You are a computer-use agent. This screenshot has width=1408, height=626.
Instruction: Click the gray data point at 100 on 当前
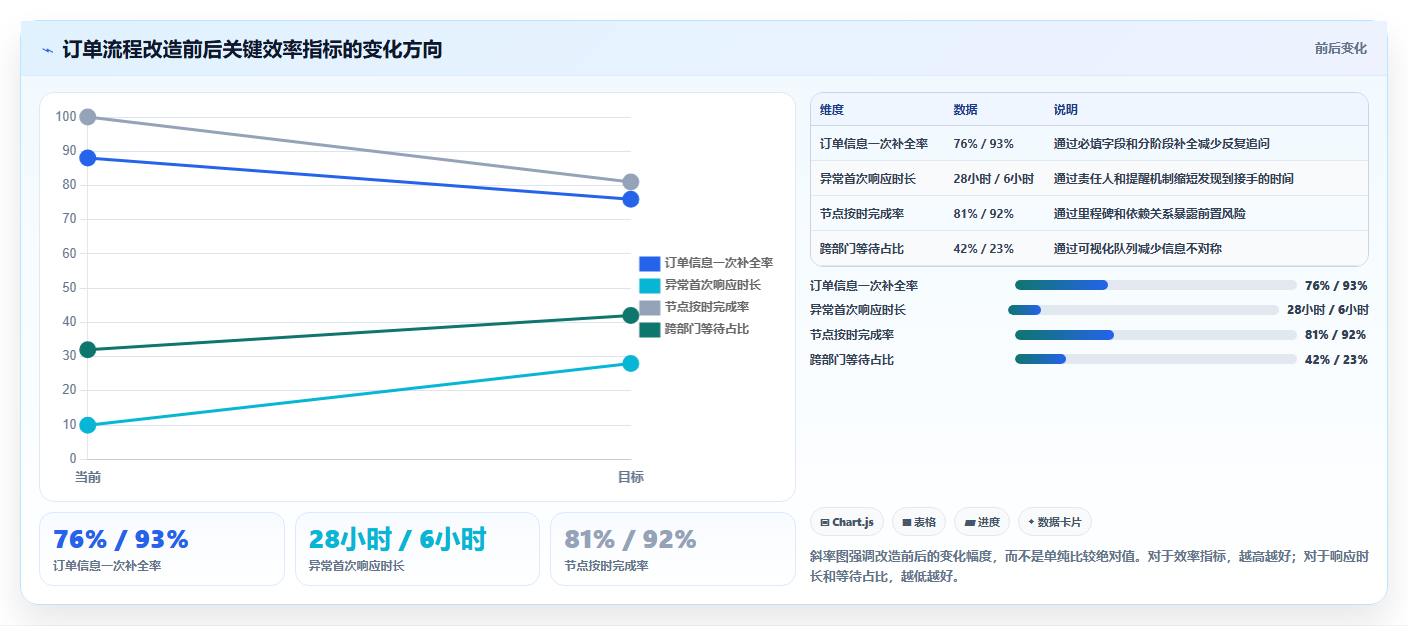[88, 117]
